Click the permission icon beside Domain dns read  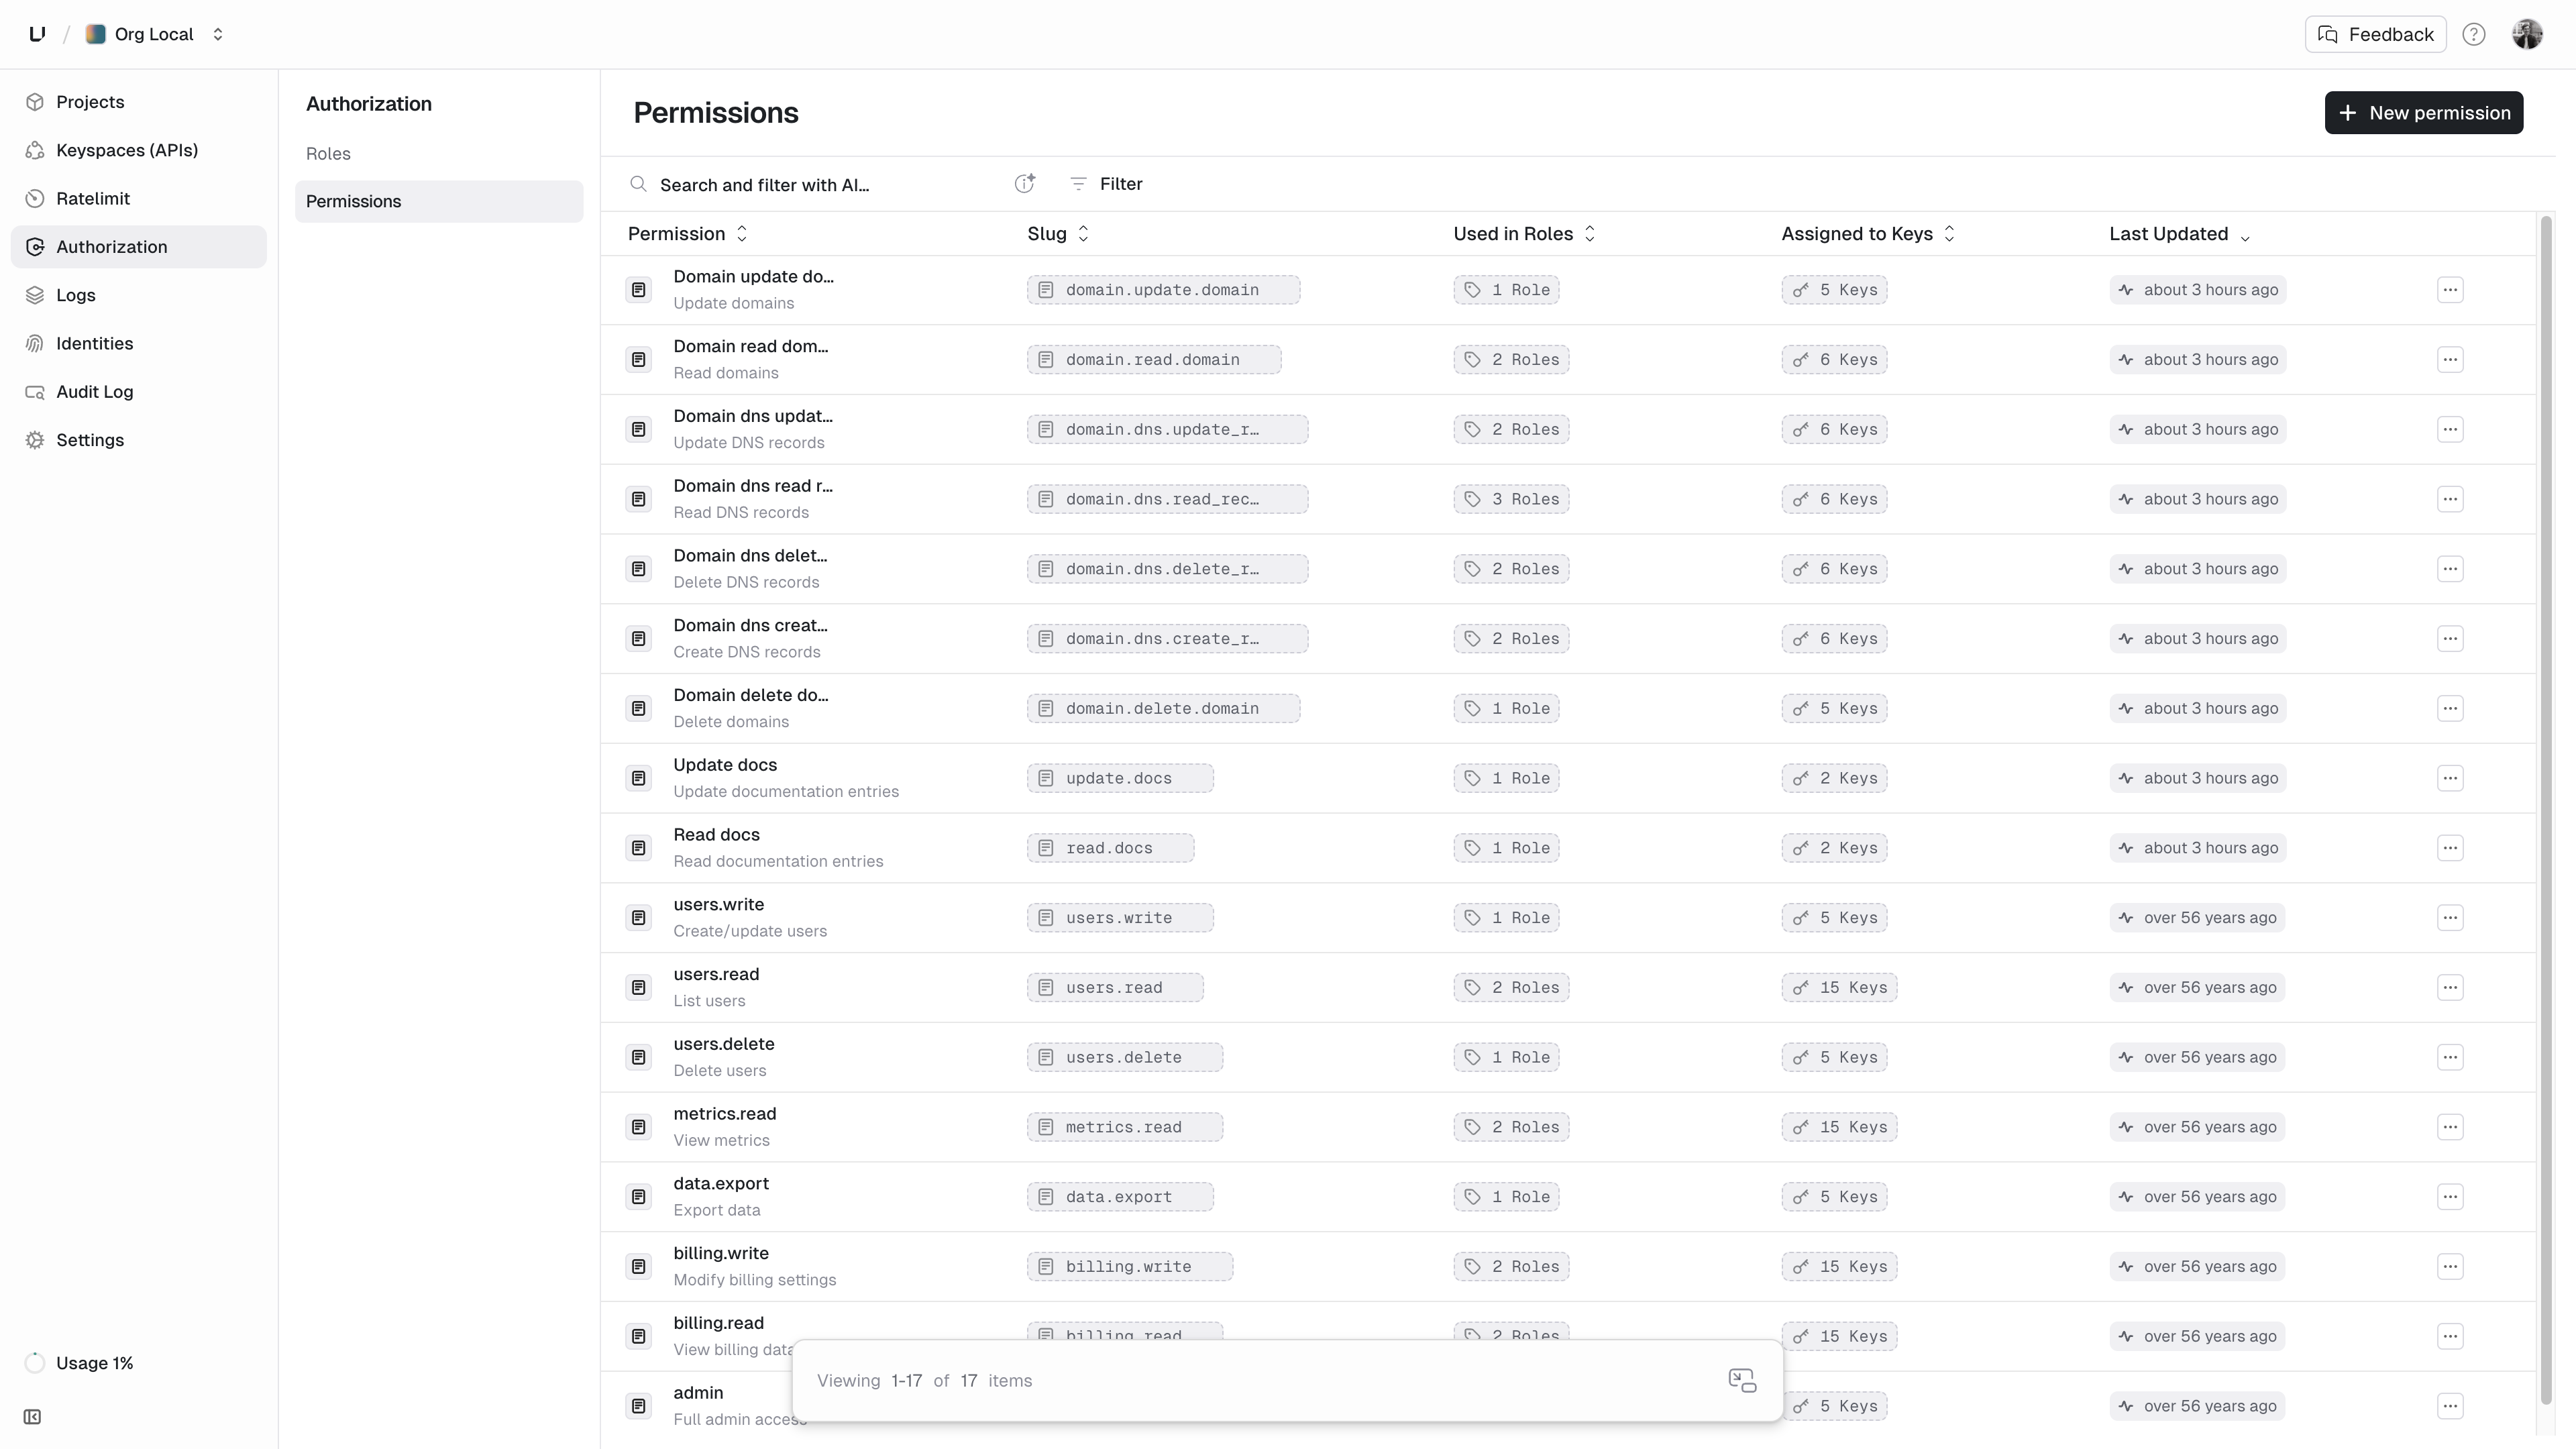click(639, 499)
